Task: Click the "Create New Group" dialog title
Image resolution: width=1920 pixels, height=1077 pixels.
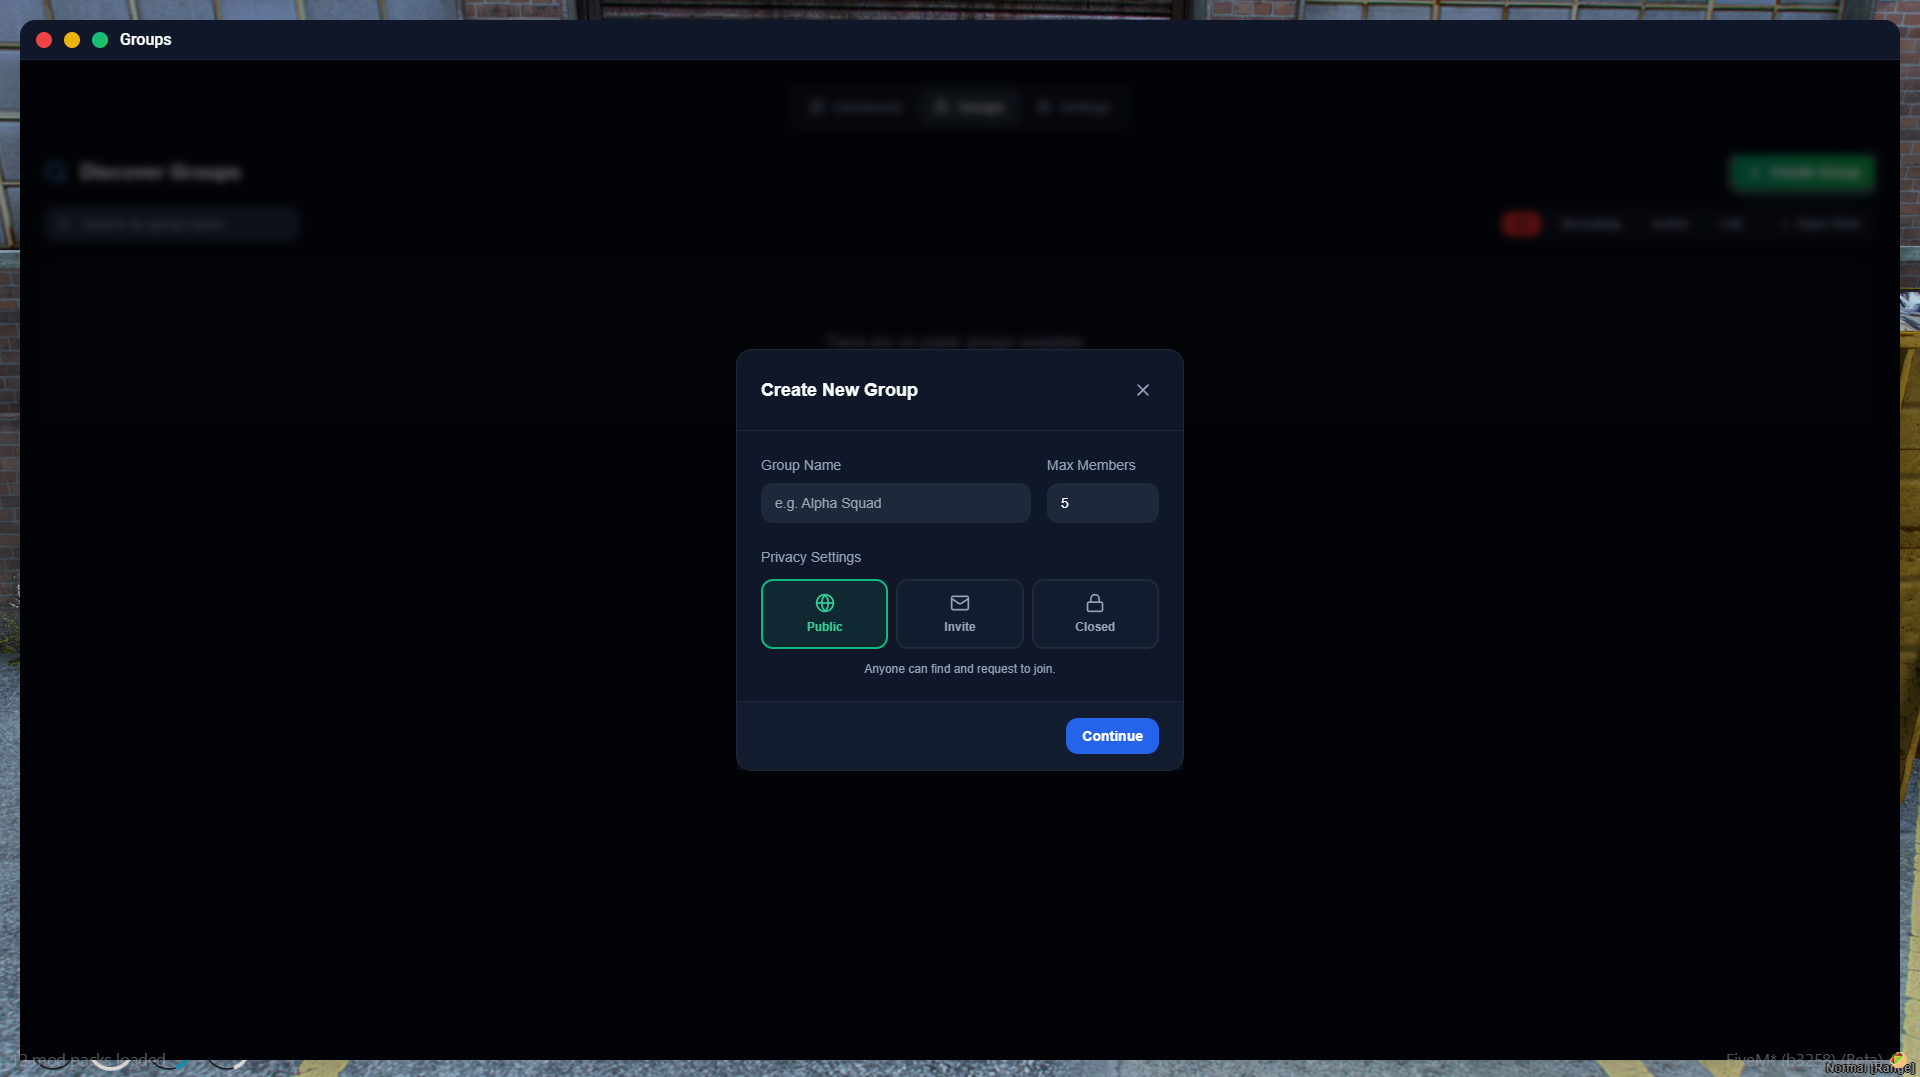Action: point(839,390)
